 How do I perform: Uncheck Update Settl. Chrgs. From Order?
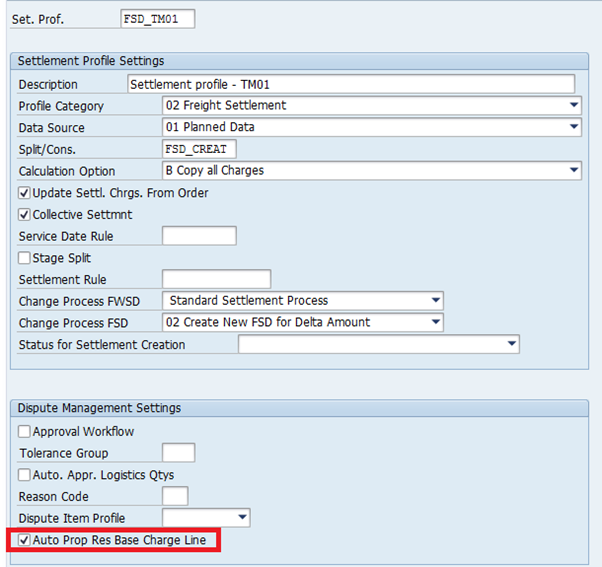(x=25, y=193)
